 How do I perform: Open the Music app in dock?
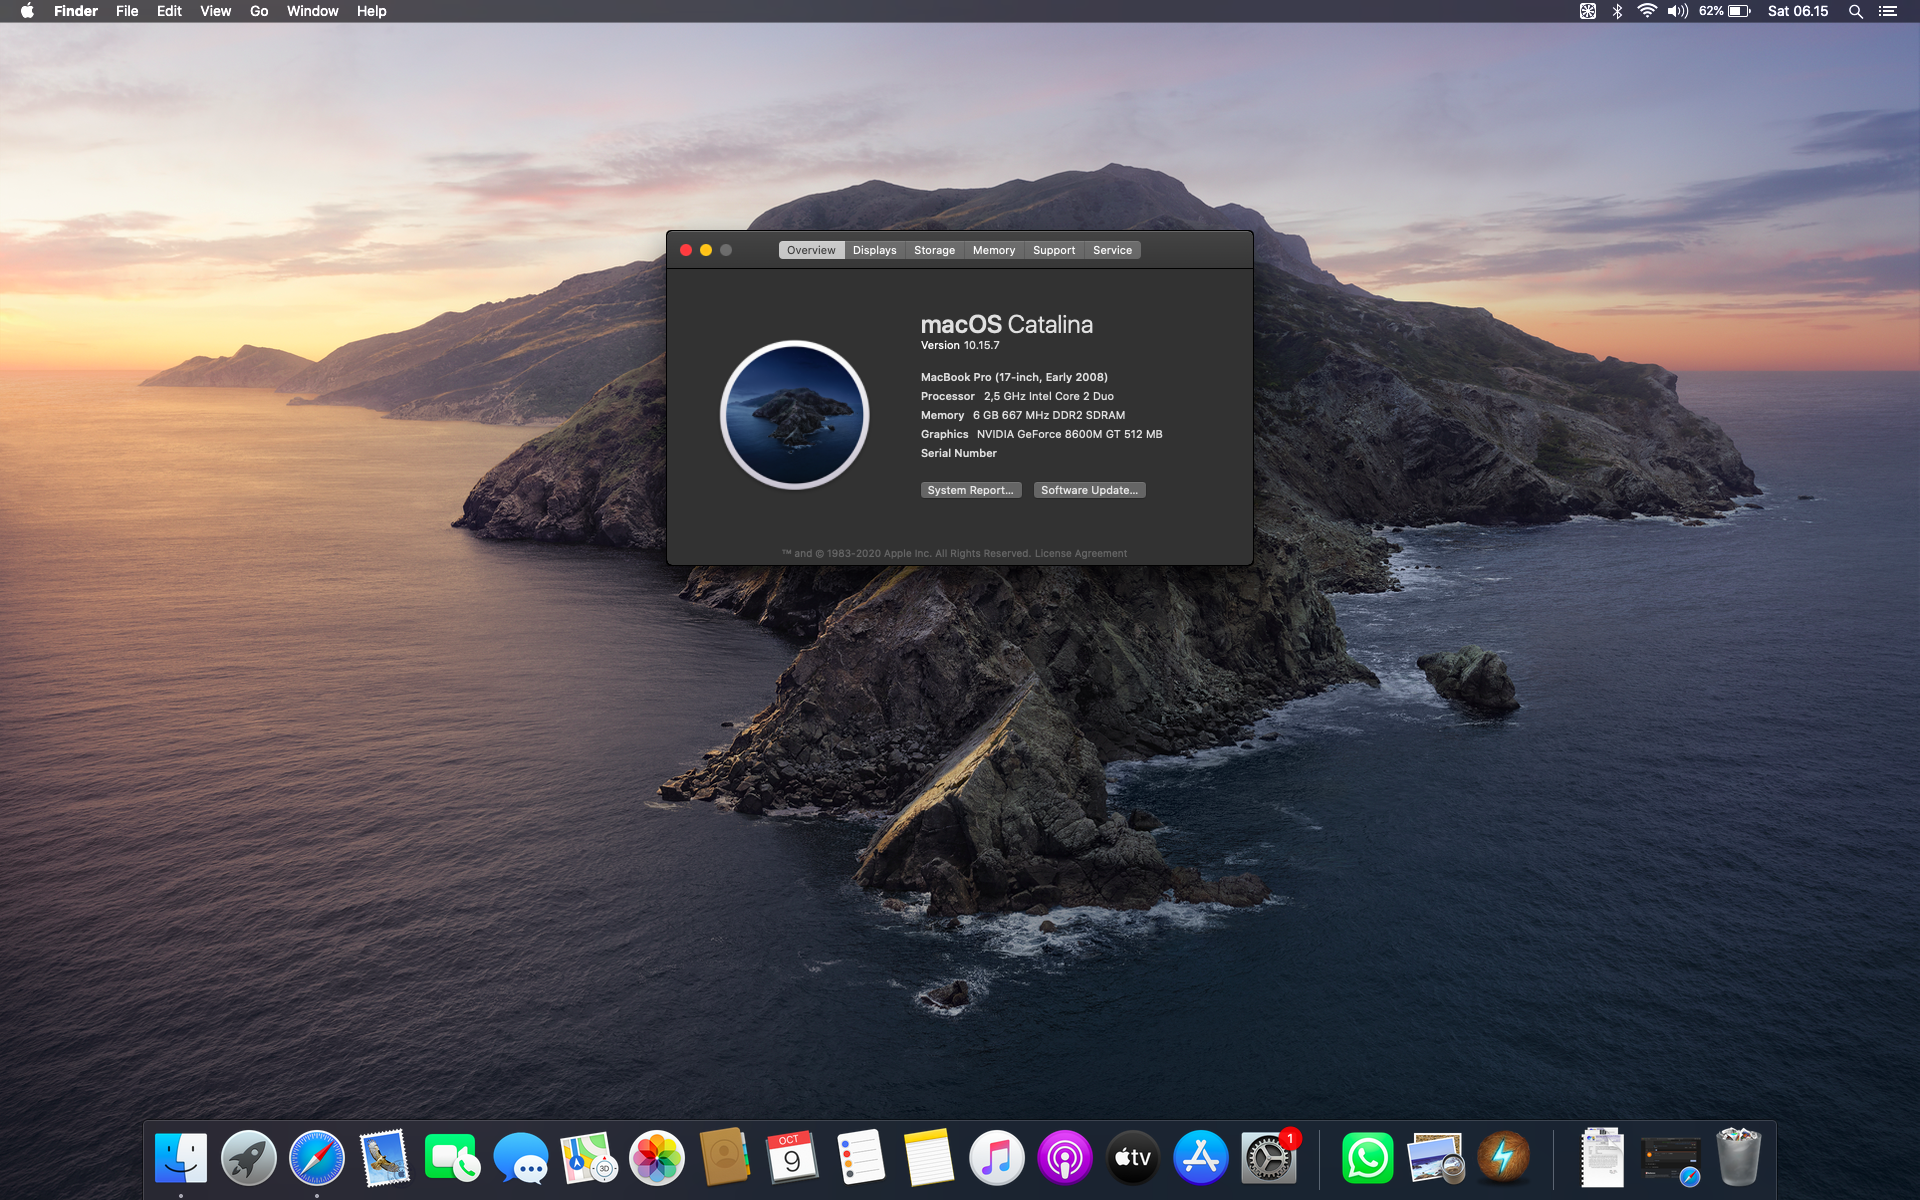(996, 1158)
